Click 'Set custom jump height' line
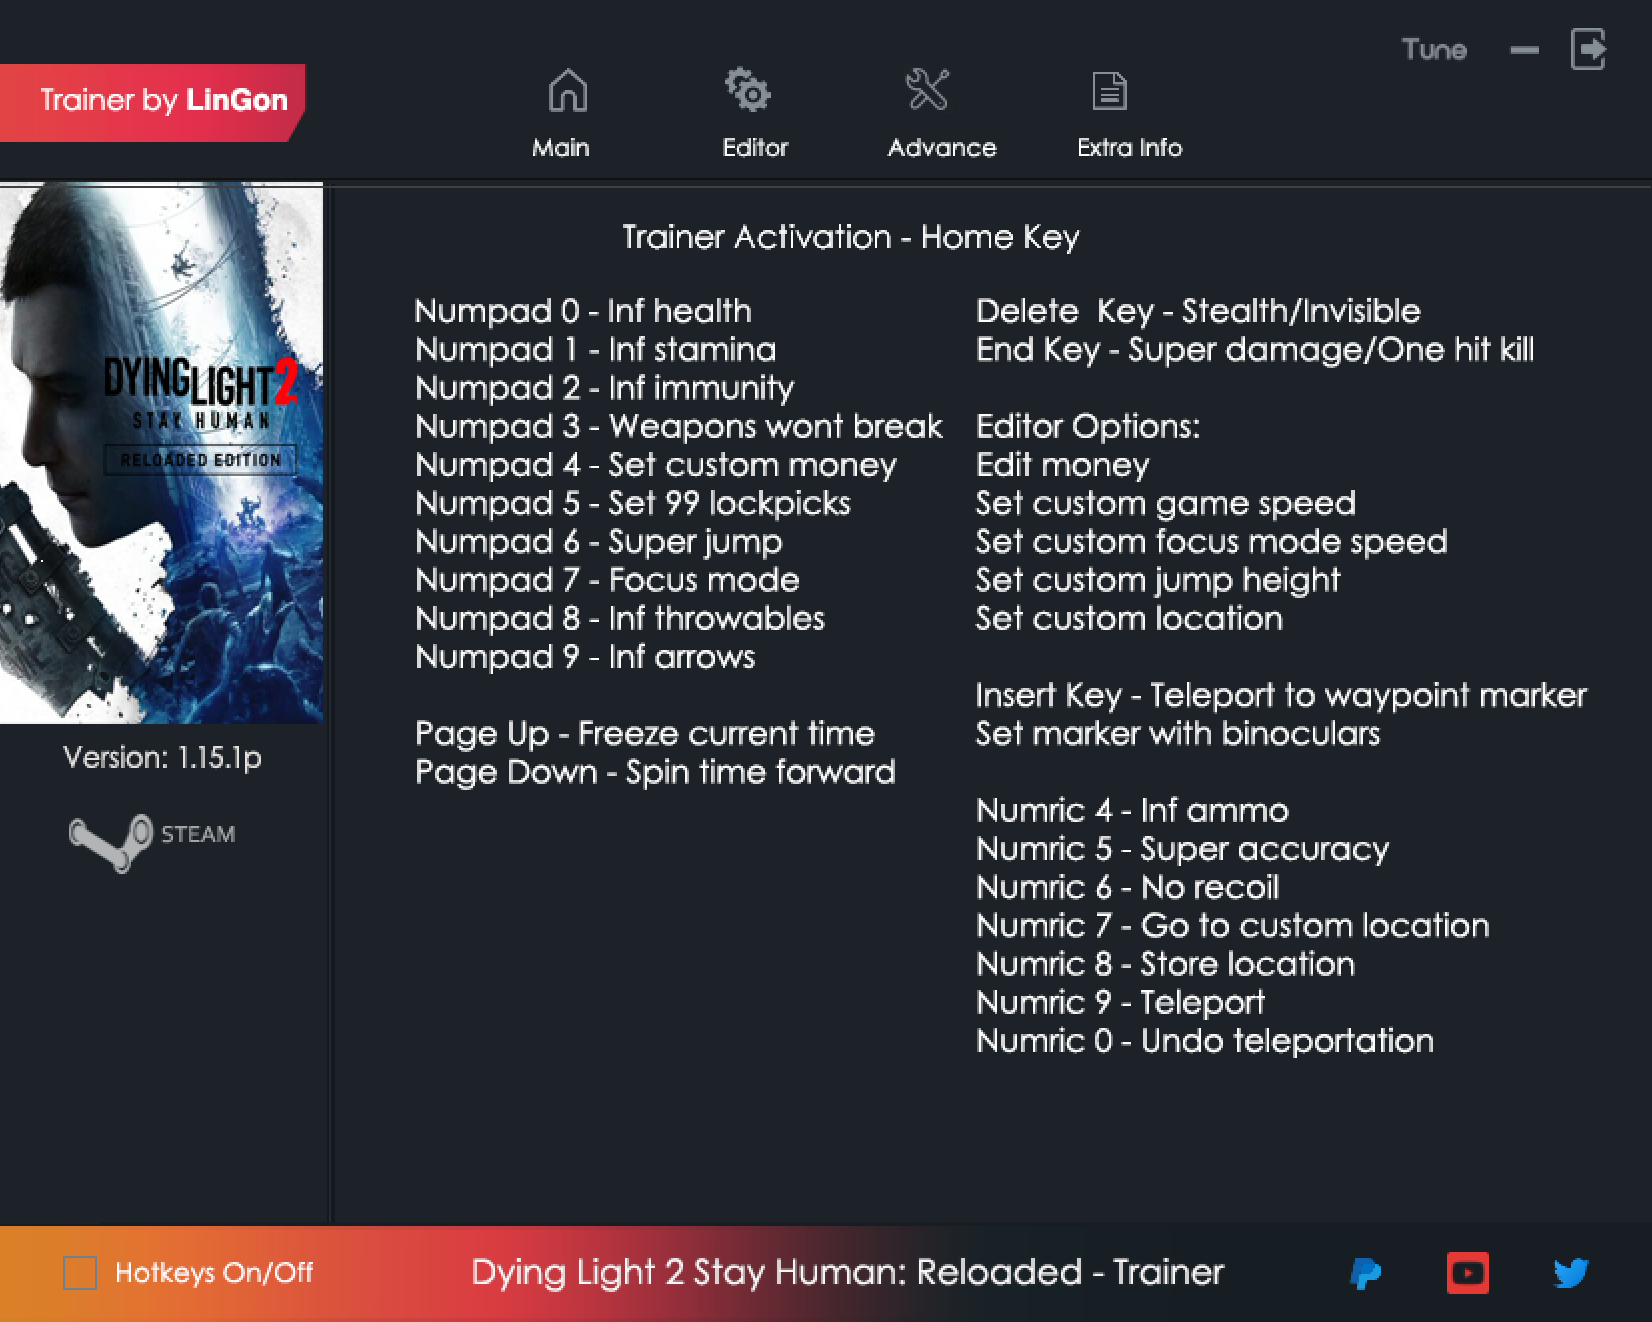 [1158, 580]
